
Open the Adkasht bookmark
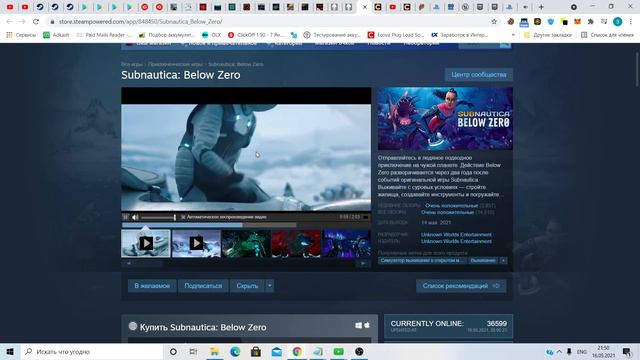click(x=56, y=35)
